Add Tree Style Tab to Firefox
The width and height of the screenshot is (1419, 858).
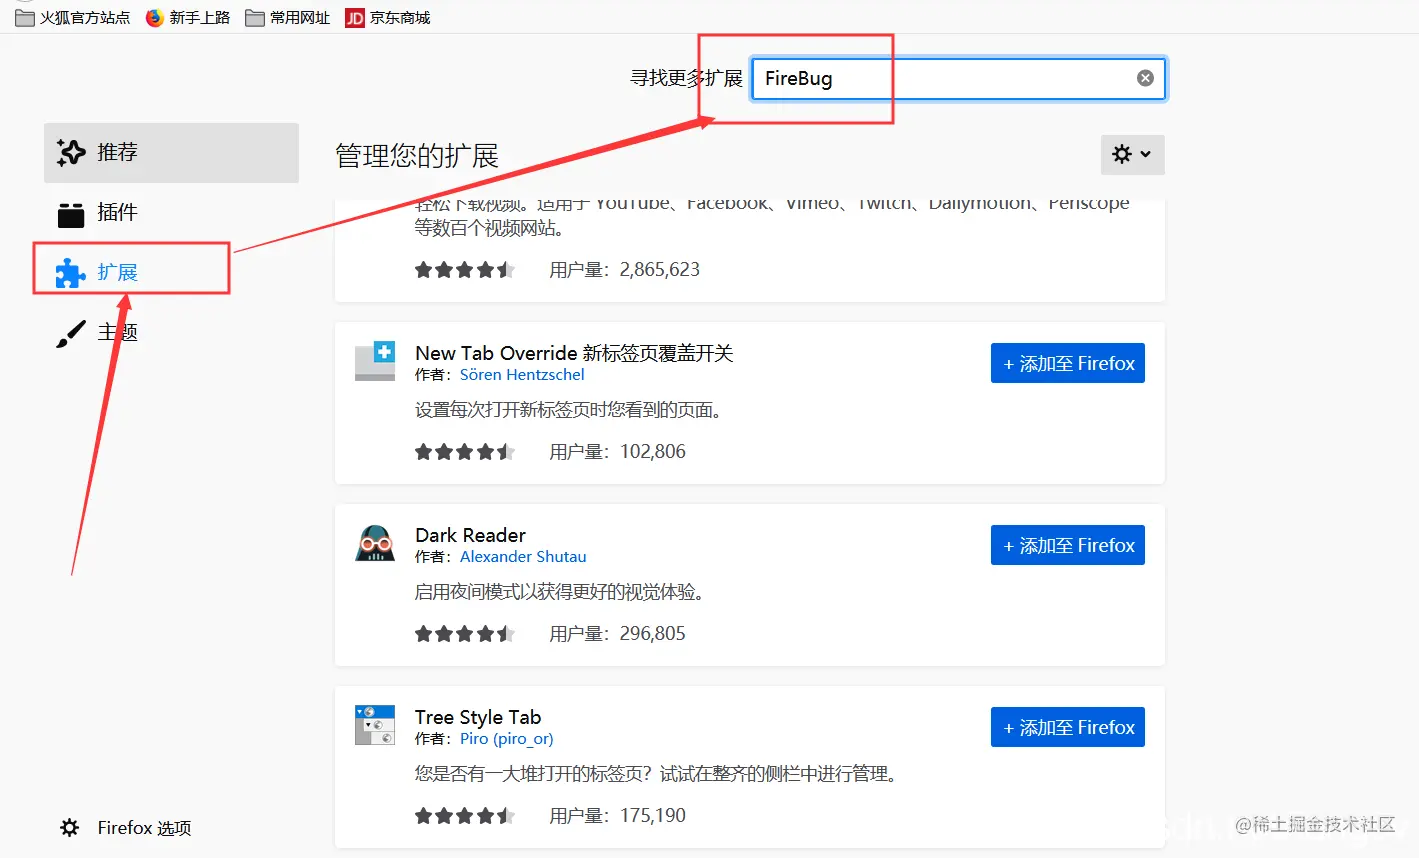click(x=1068, y=727)
